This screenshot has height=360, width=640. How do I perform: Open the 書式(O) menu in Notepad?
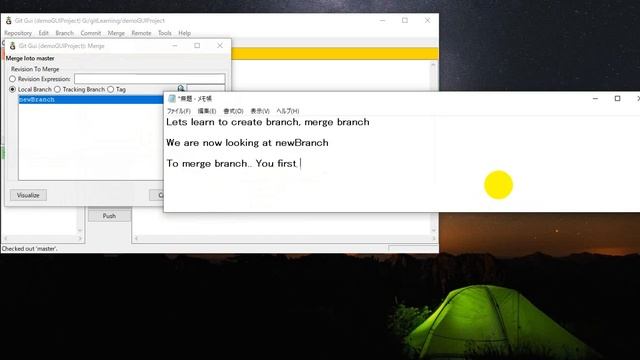coord(233,111)
